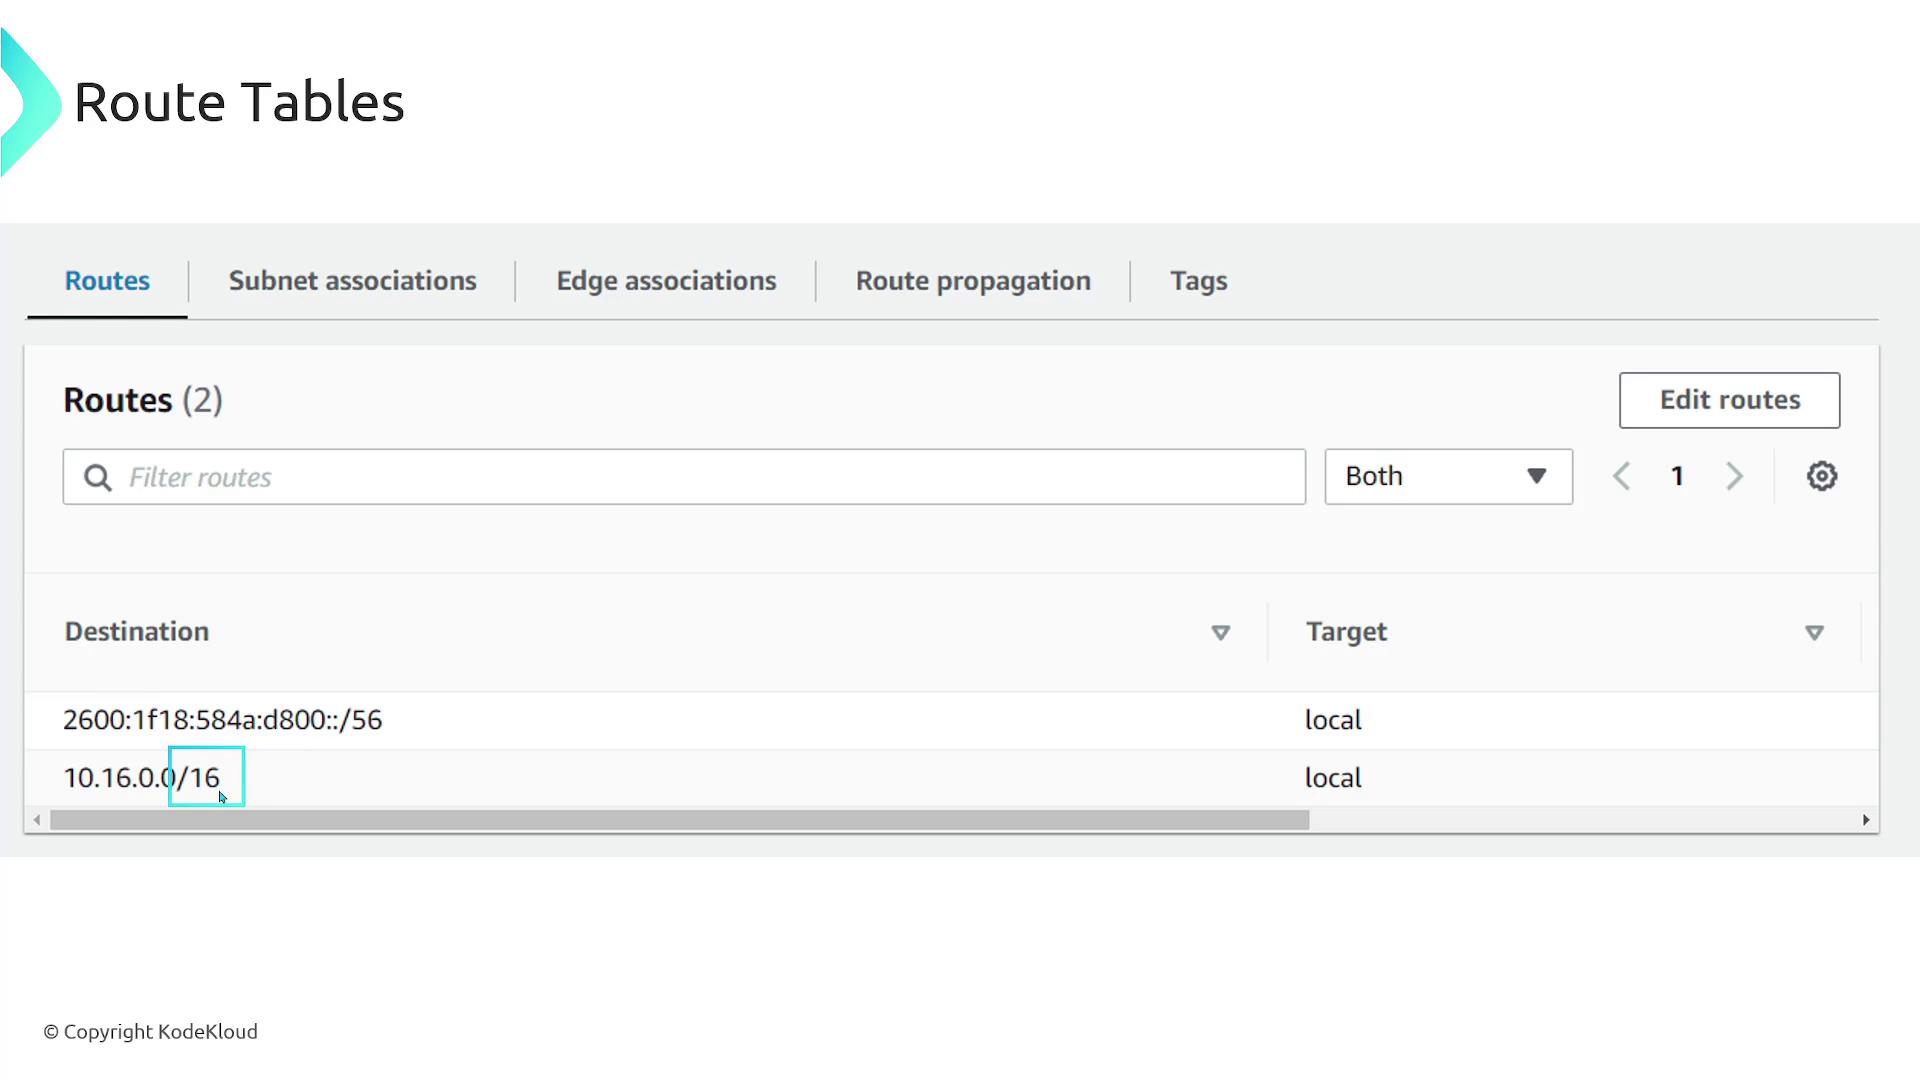Open the route table preferences gear icon
1920x1080 pixels.
click(x=1821, y=476)
